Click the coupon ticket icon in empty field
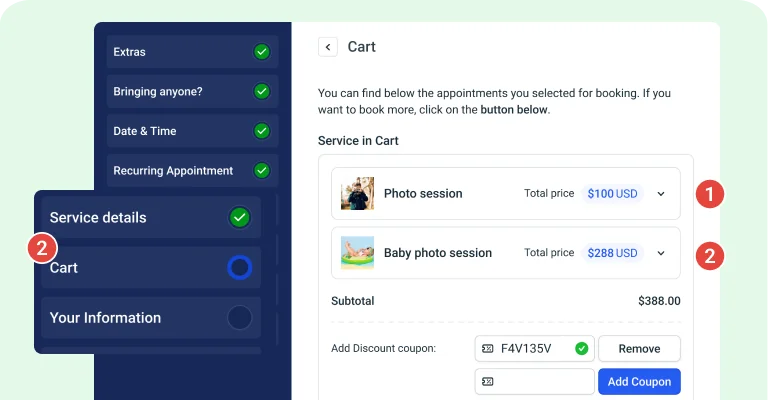This screenshot has width=768, height=400. point(487,381)
